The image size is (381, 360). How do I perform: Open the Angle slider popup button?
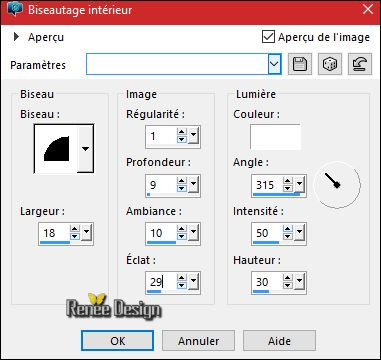point(299,184)
